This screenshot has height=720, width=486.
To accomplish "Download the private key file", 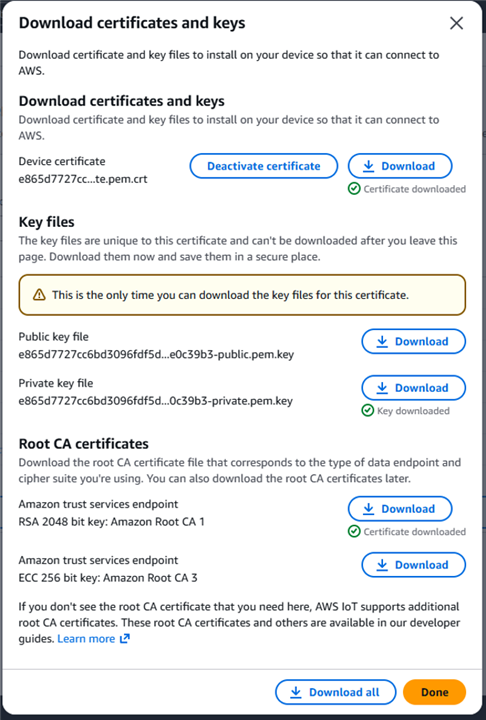I will tap(413, 388).
